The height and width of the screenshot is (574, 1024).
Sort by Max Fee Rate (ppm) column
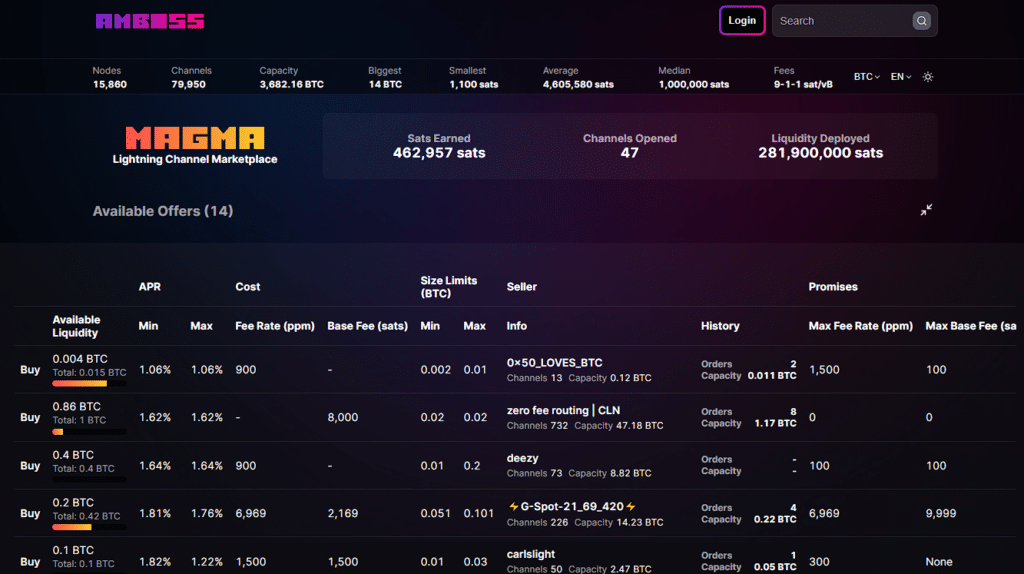click(x=861, y=326)
